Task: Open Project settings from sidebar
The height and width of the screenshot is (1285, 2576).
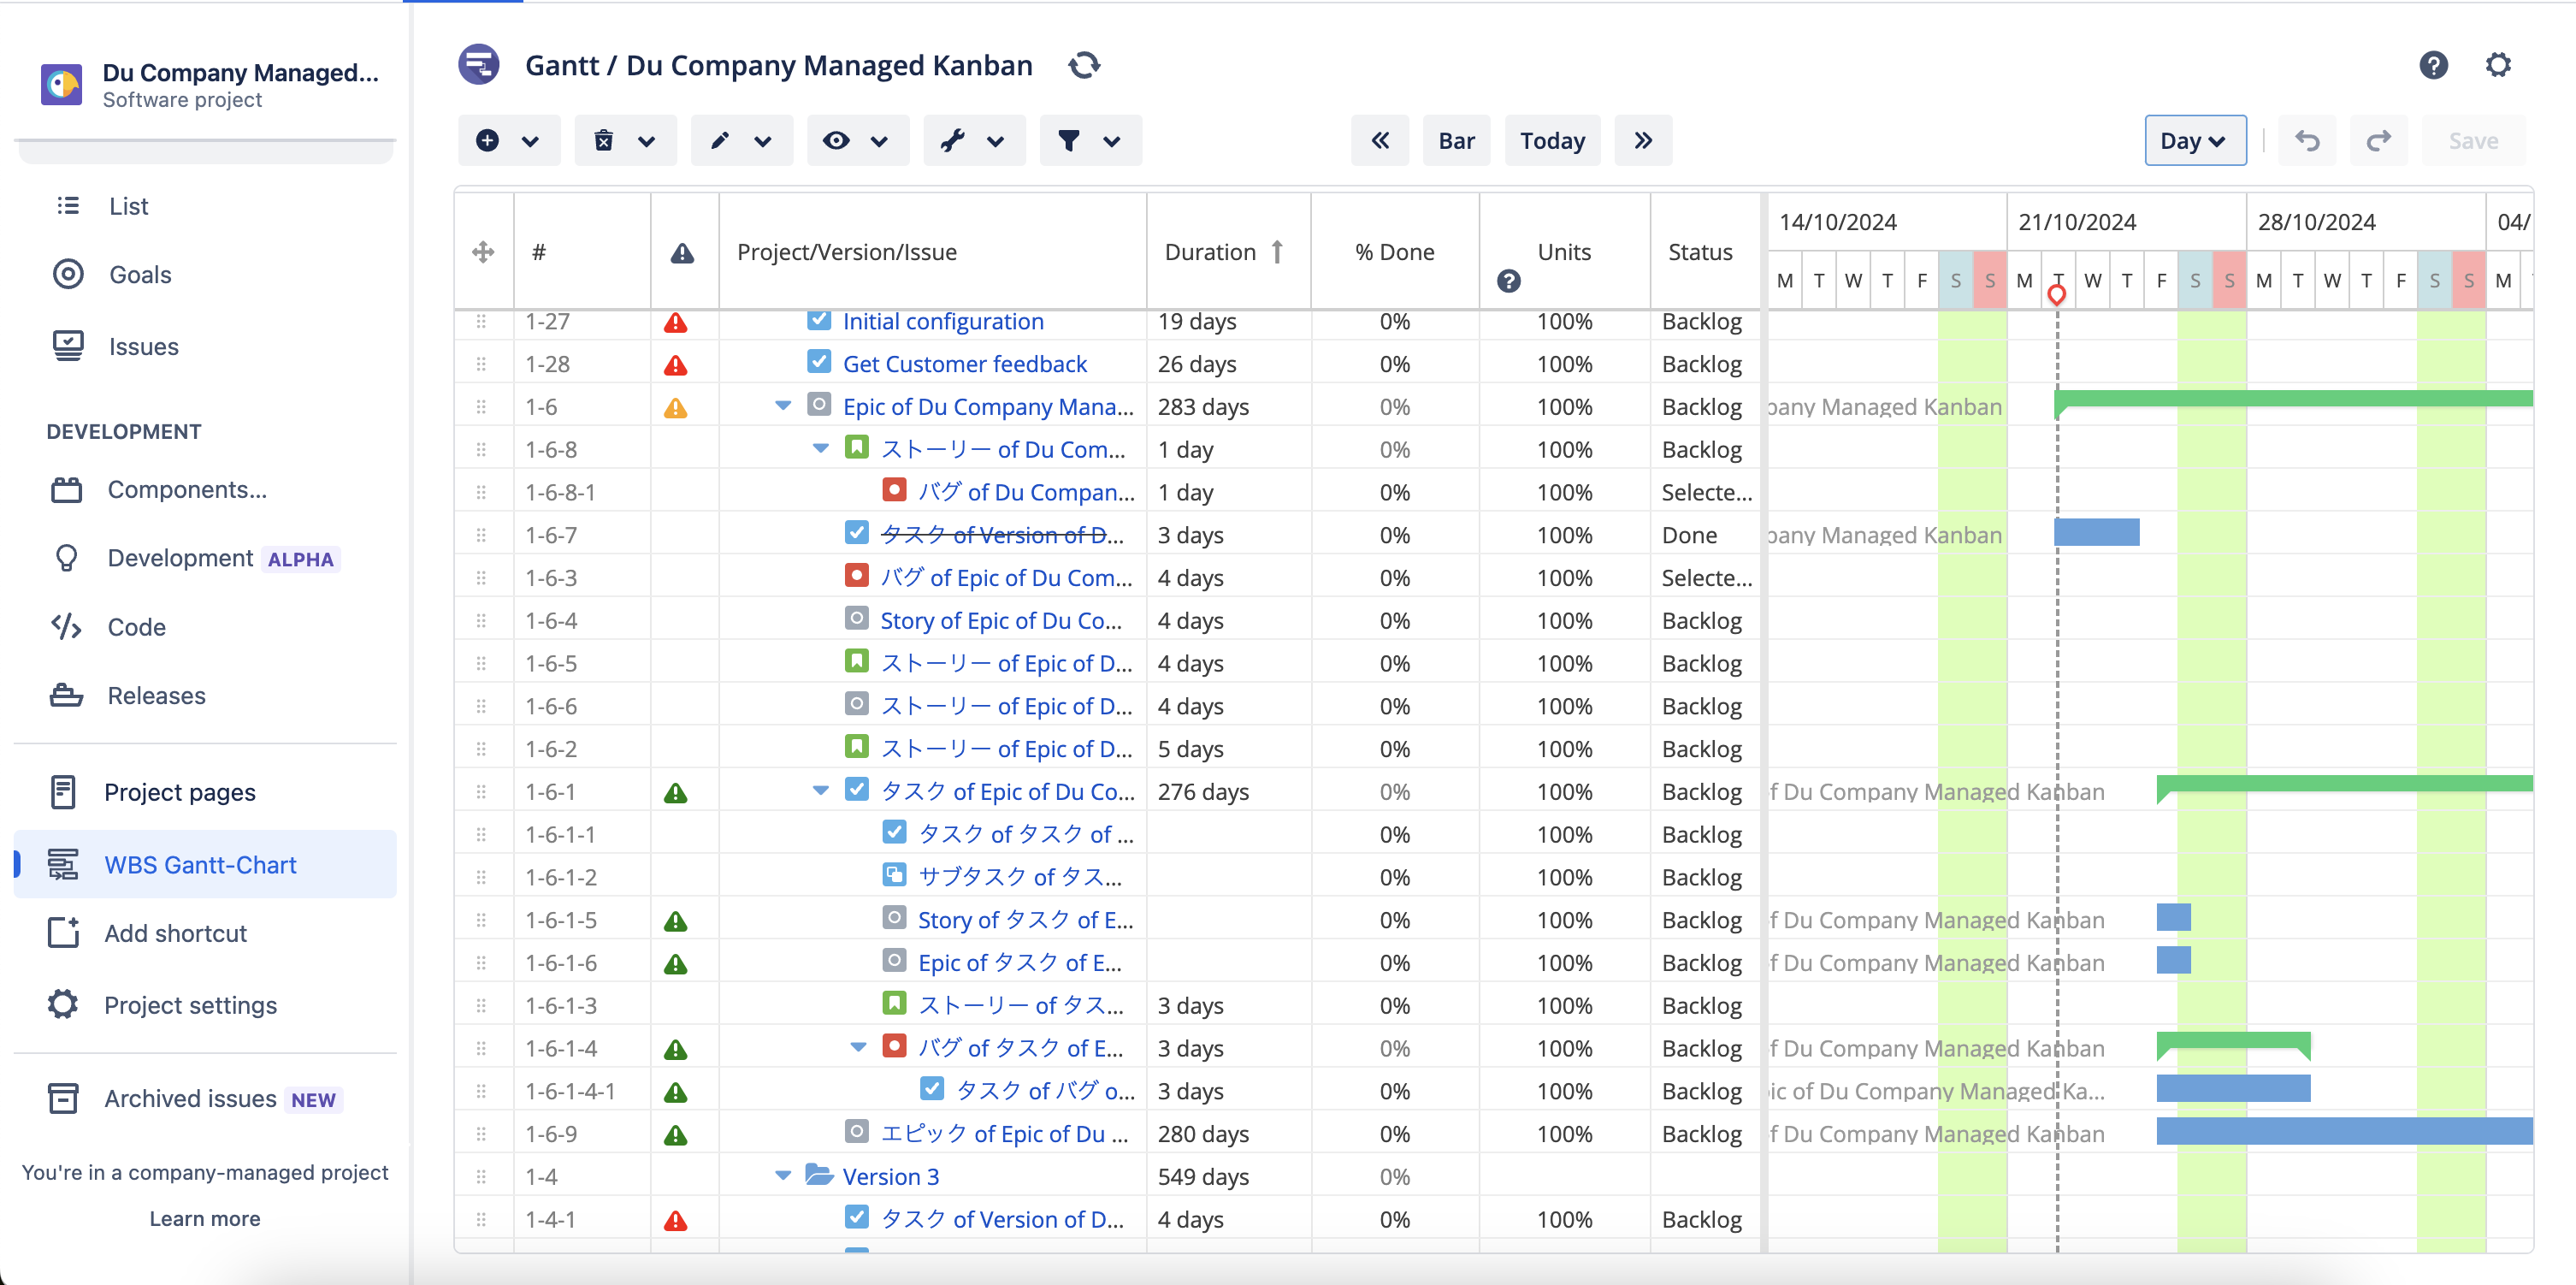Action: [x=189, y=1005]
